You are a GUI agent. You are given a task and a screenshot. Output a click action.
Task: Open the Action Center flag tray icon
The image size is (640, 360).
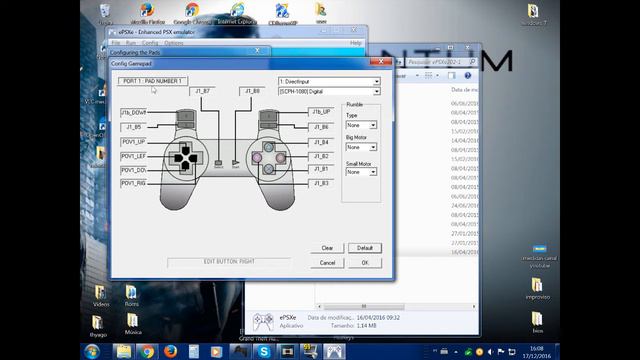tap(501, 351)
